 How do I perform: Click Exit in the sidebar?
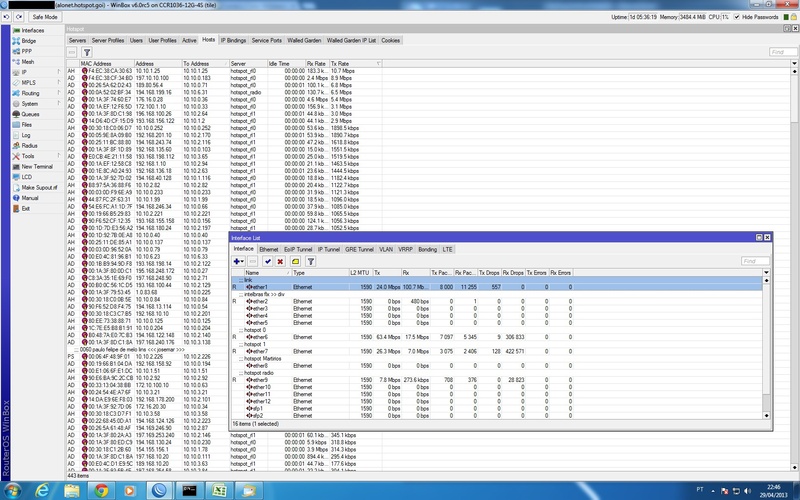coord(26,209)
